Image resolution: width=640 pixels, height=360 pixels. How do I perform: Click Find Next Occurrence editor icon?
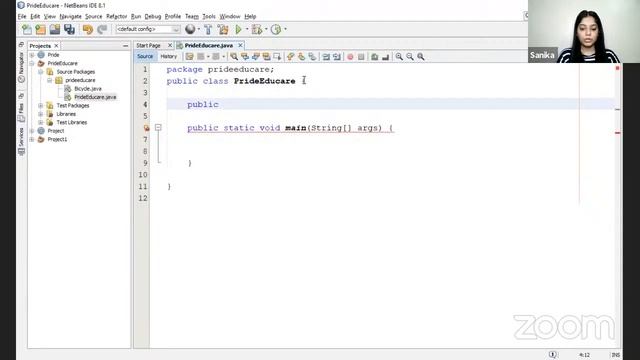[256, 57]
